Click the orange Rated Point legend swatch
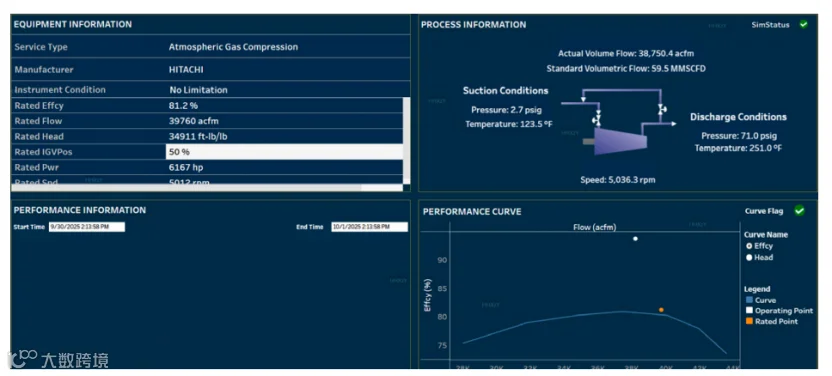Image resolution: width=832 pixels, height=376 pixels. [x=749, y=321]
